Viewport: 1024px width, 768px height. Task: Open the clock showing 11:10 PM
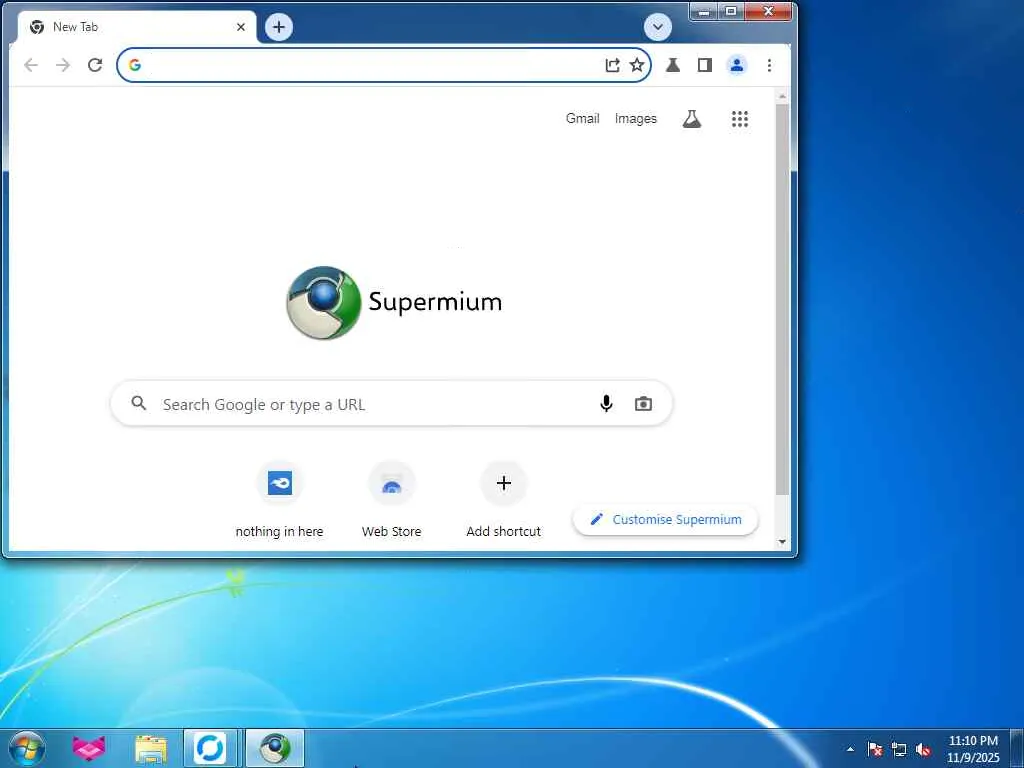click(973, 749)
